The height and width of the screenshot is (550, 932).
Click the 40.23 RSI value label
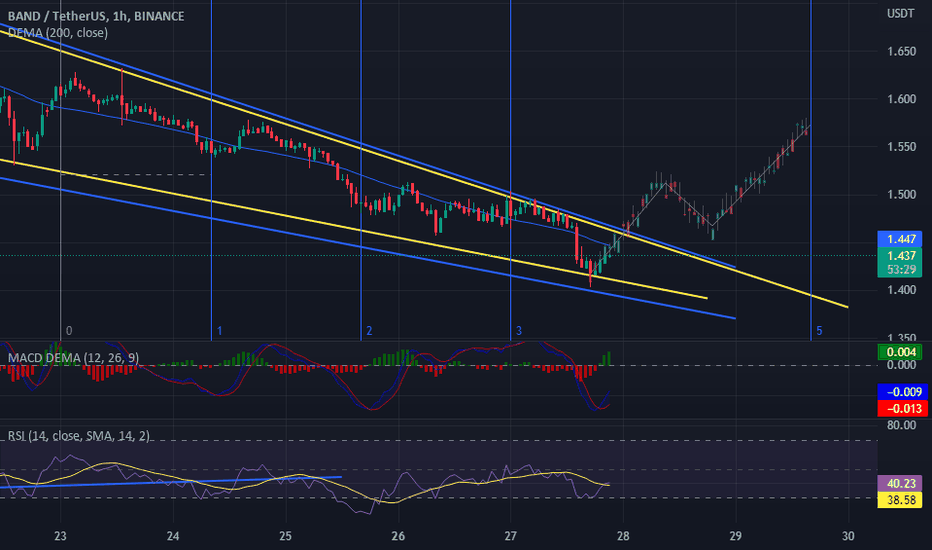[900, 483]
